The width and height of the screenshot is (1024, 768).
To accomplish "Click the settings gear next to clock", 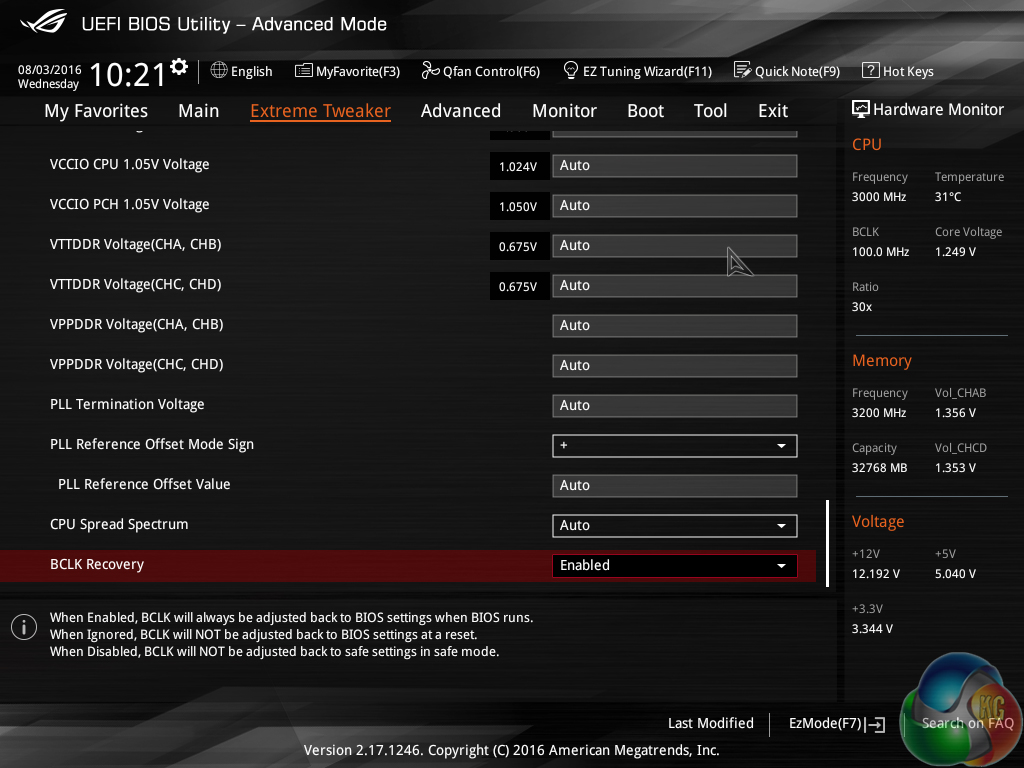I will click(x=179, y=66).
